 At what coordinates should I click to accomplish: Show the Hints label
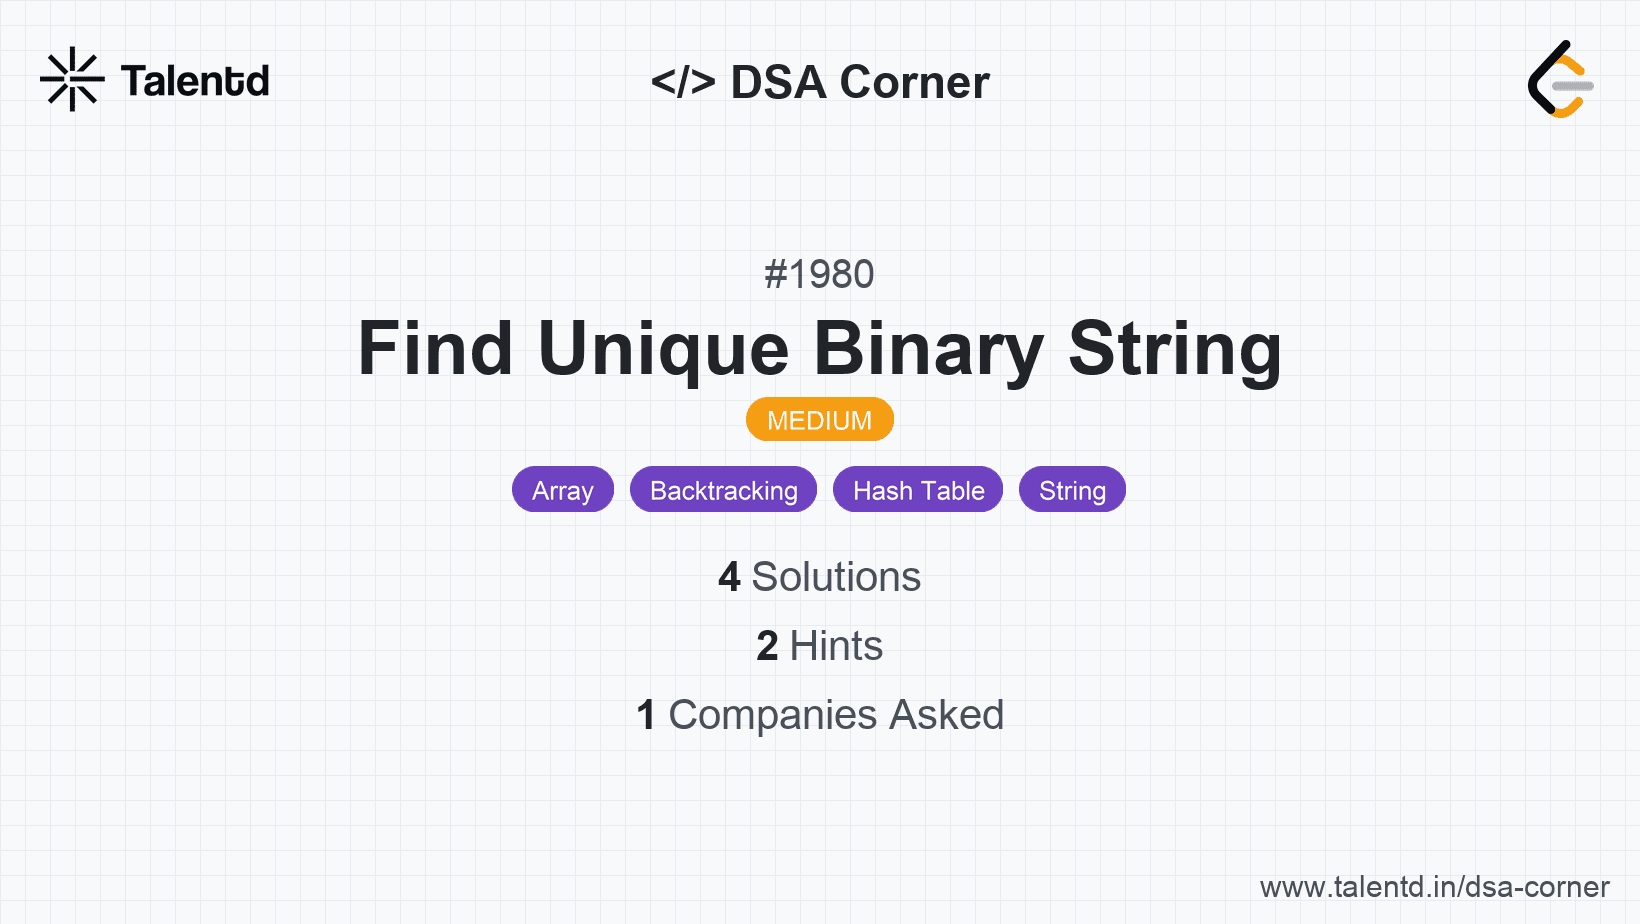point(836,646)
